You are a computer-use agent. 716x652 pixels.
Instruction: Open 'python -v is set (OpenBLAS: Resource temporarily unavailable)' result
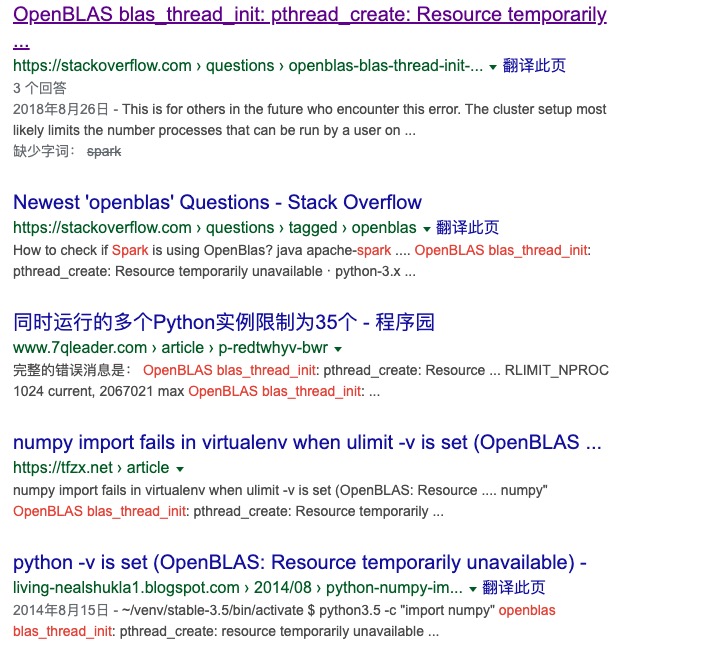pyautogui.click(x=300, y=563)
